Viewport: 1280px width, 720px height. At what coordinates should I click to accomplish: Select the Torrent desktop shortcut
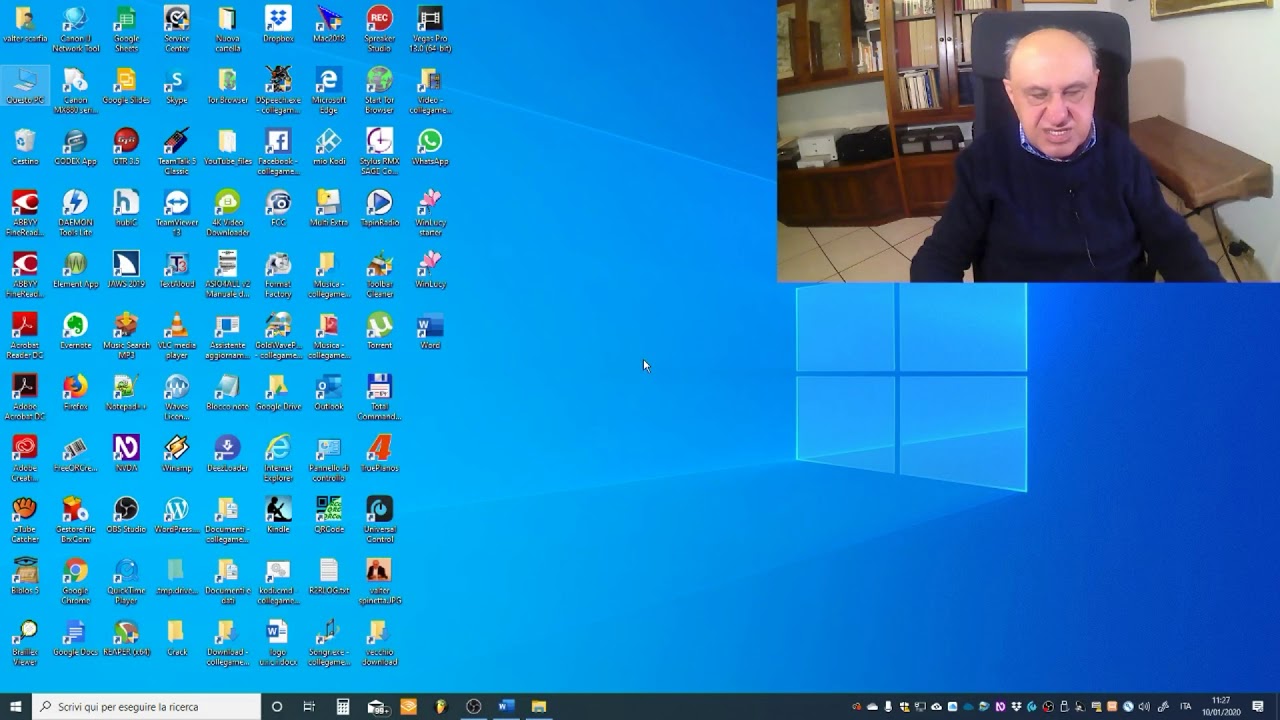(x=379, y=331)
